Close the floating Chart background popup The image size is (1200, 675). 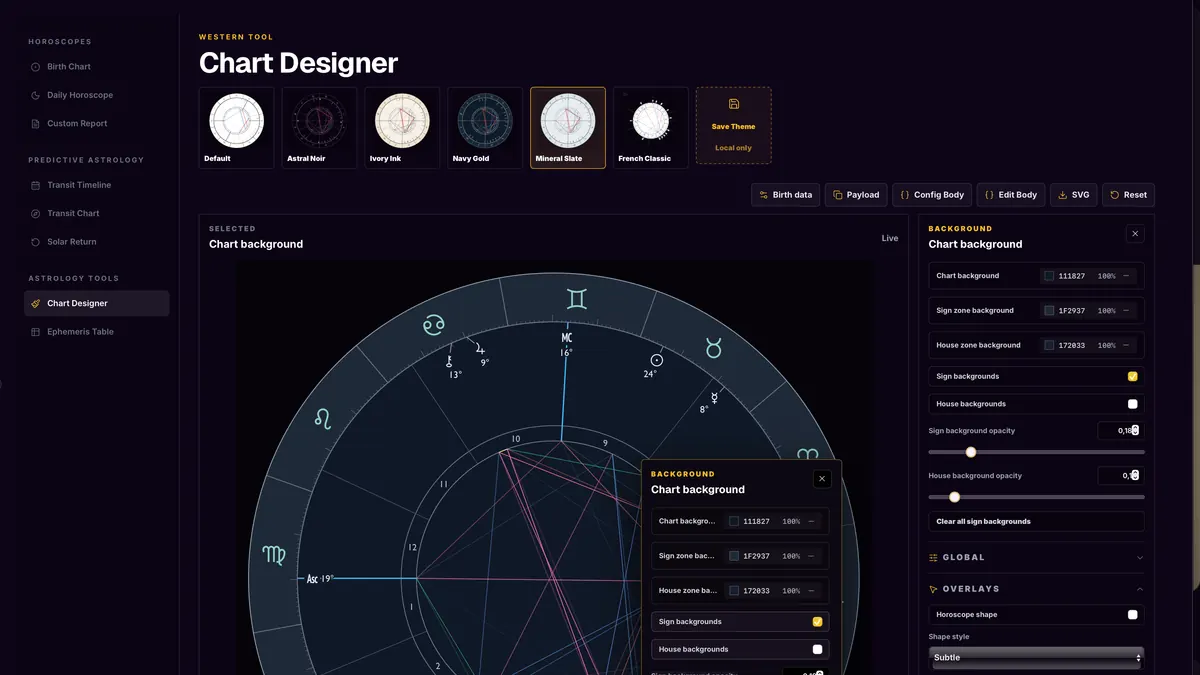click(822, 479)
